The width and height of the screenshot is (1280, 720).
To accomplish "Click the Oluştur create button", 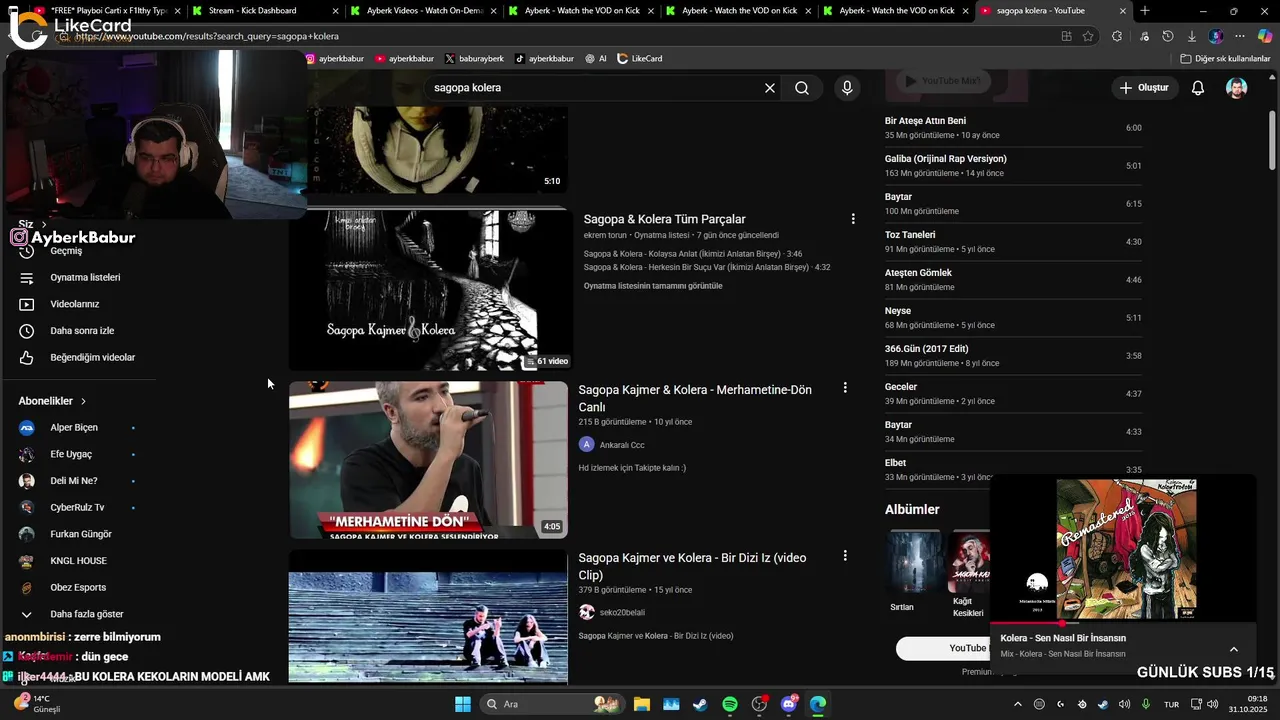I will 1144,88.
